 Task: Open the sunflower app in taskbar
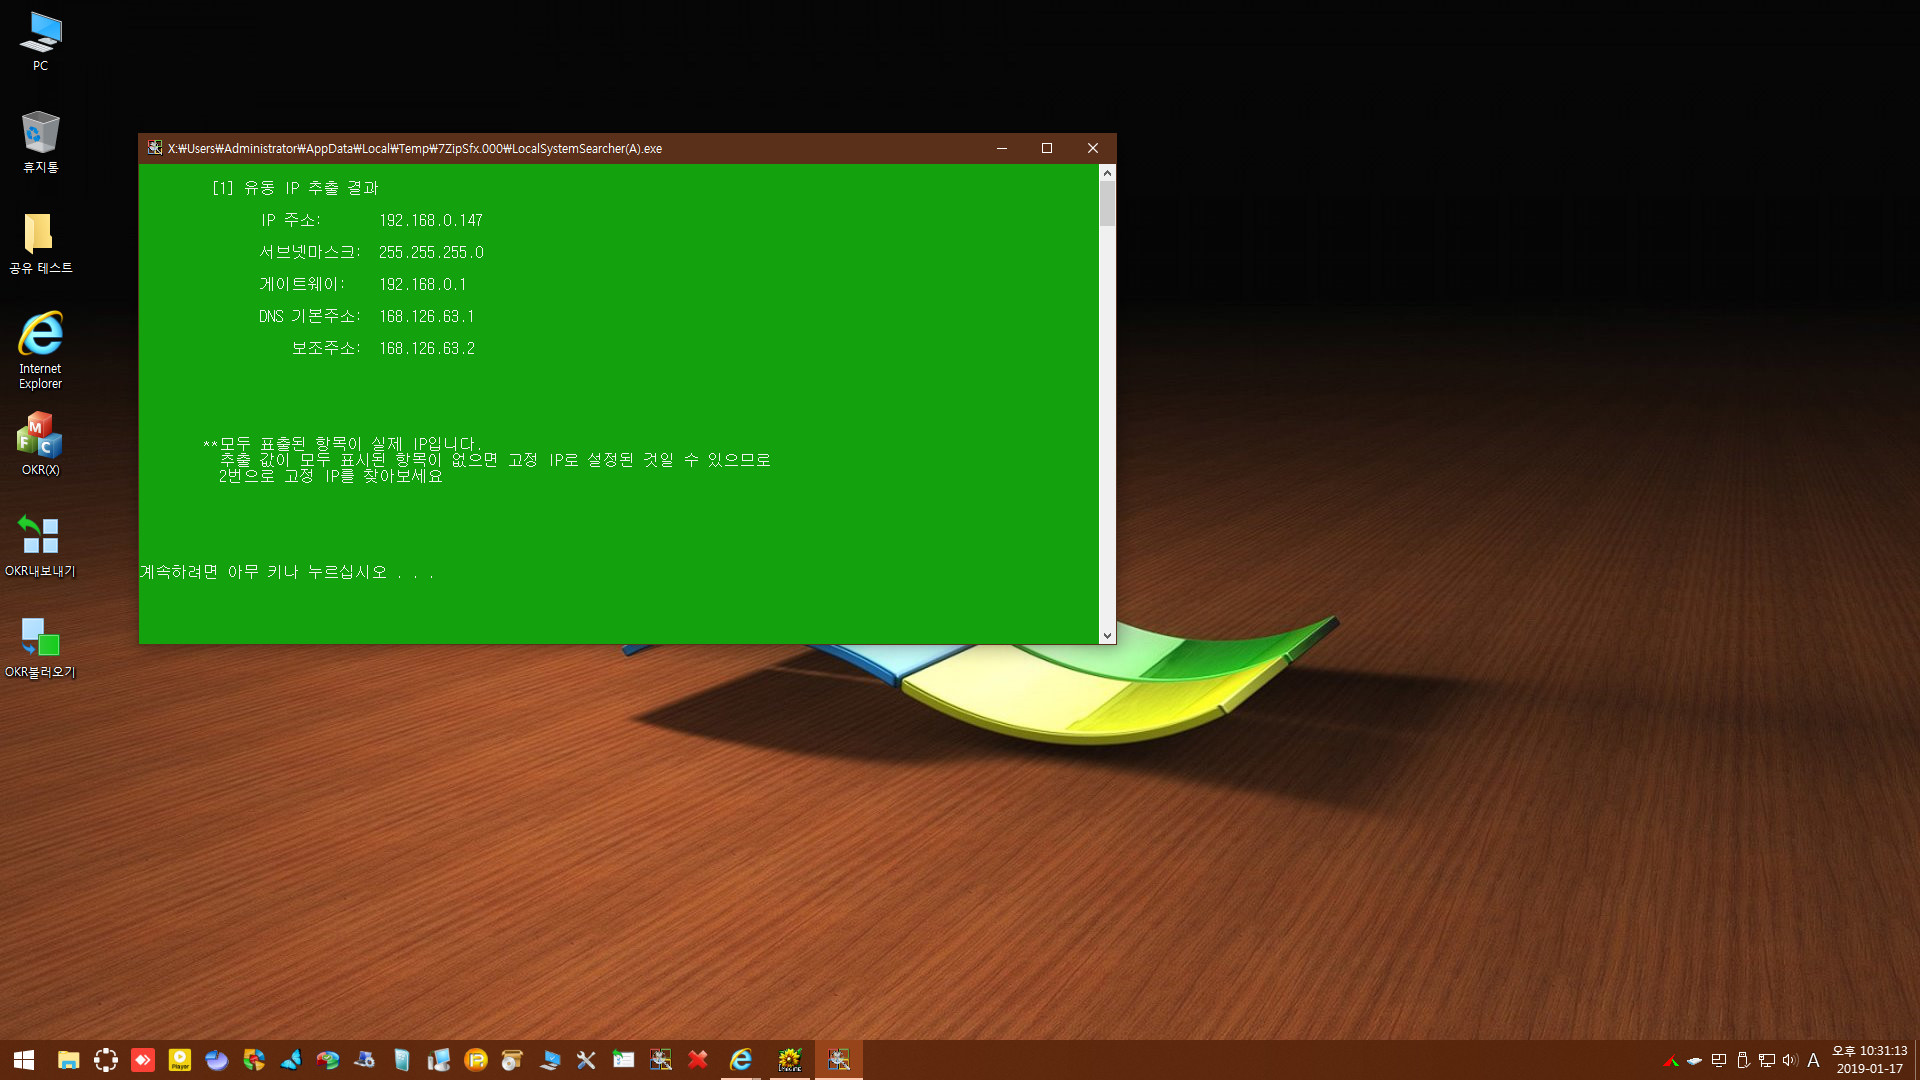pos(790,1060)
